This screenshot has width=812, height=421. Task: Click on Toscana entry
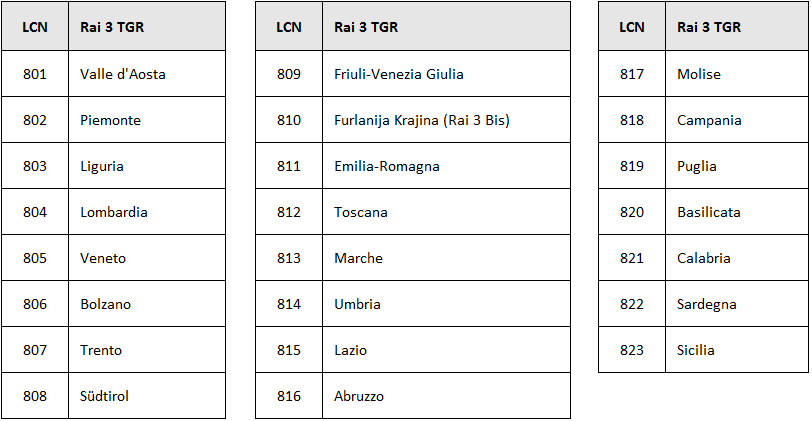(361, 212)
